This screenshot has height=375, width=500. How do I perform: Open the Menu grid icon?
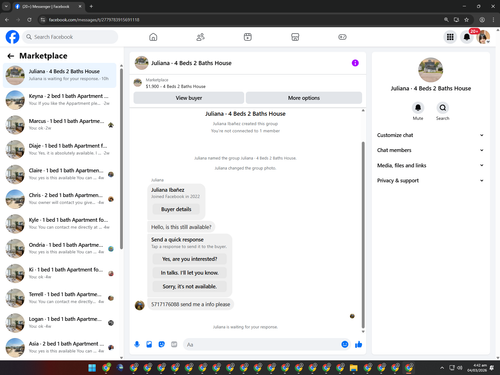(x=450, y=37)
